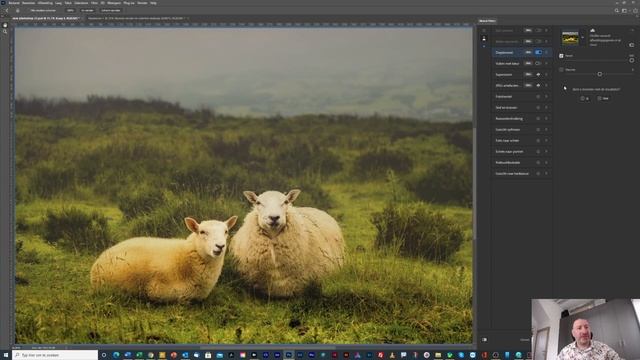This screenshot has height=360, width=640.
Task: Open the workspace switcher icon at top right
Action: coord(624,11)
